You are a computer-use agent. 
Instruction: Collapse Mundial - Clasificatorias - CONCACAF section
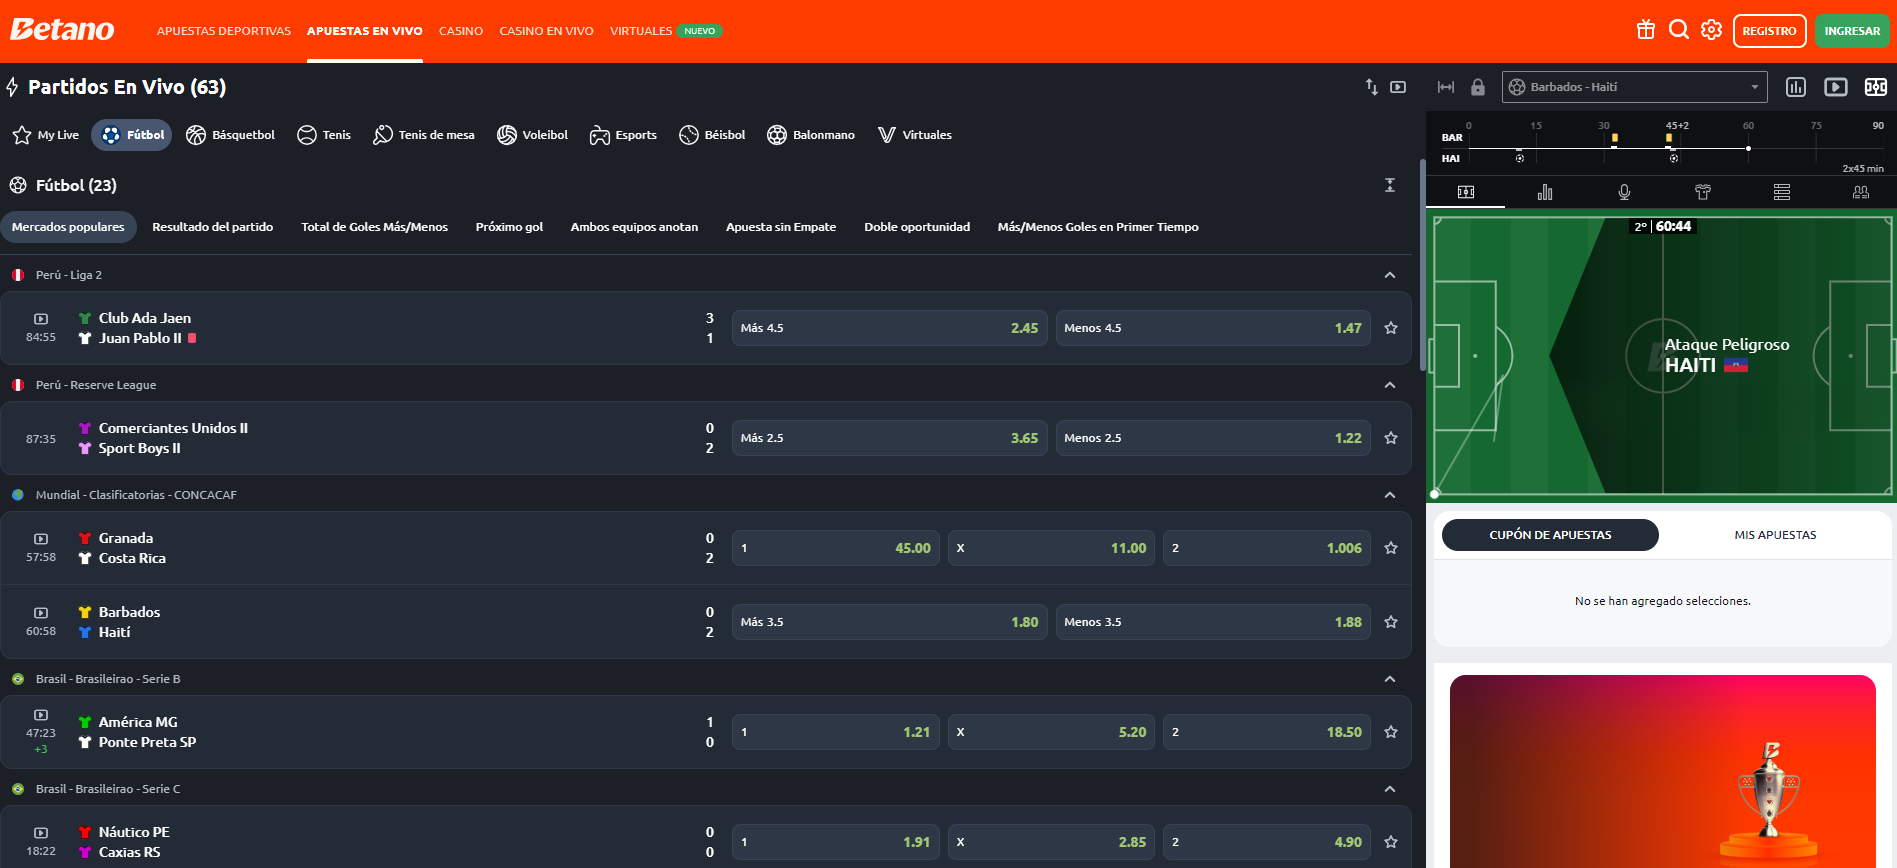1390,495
